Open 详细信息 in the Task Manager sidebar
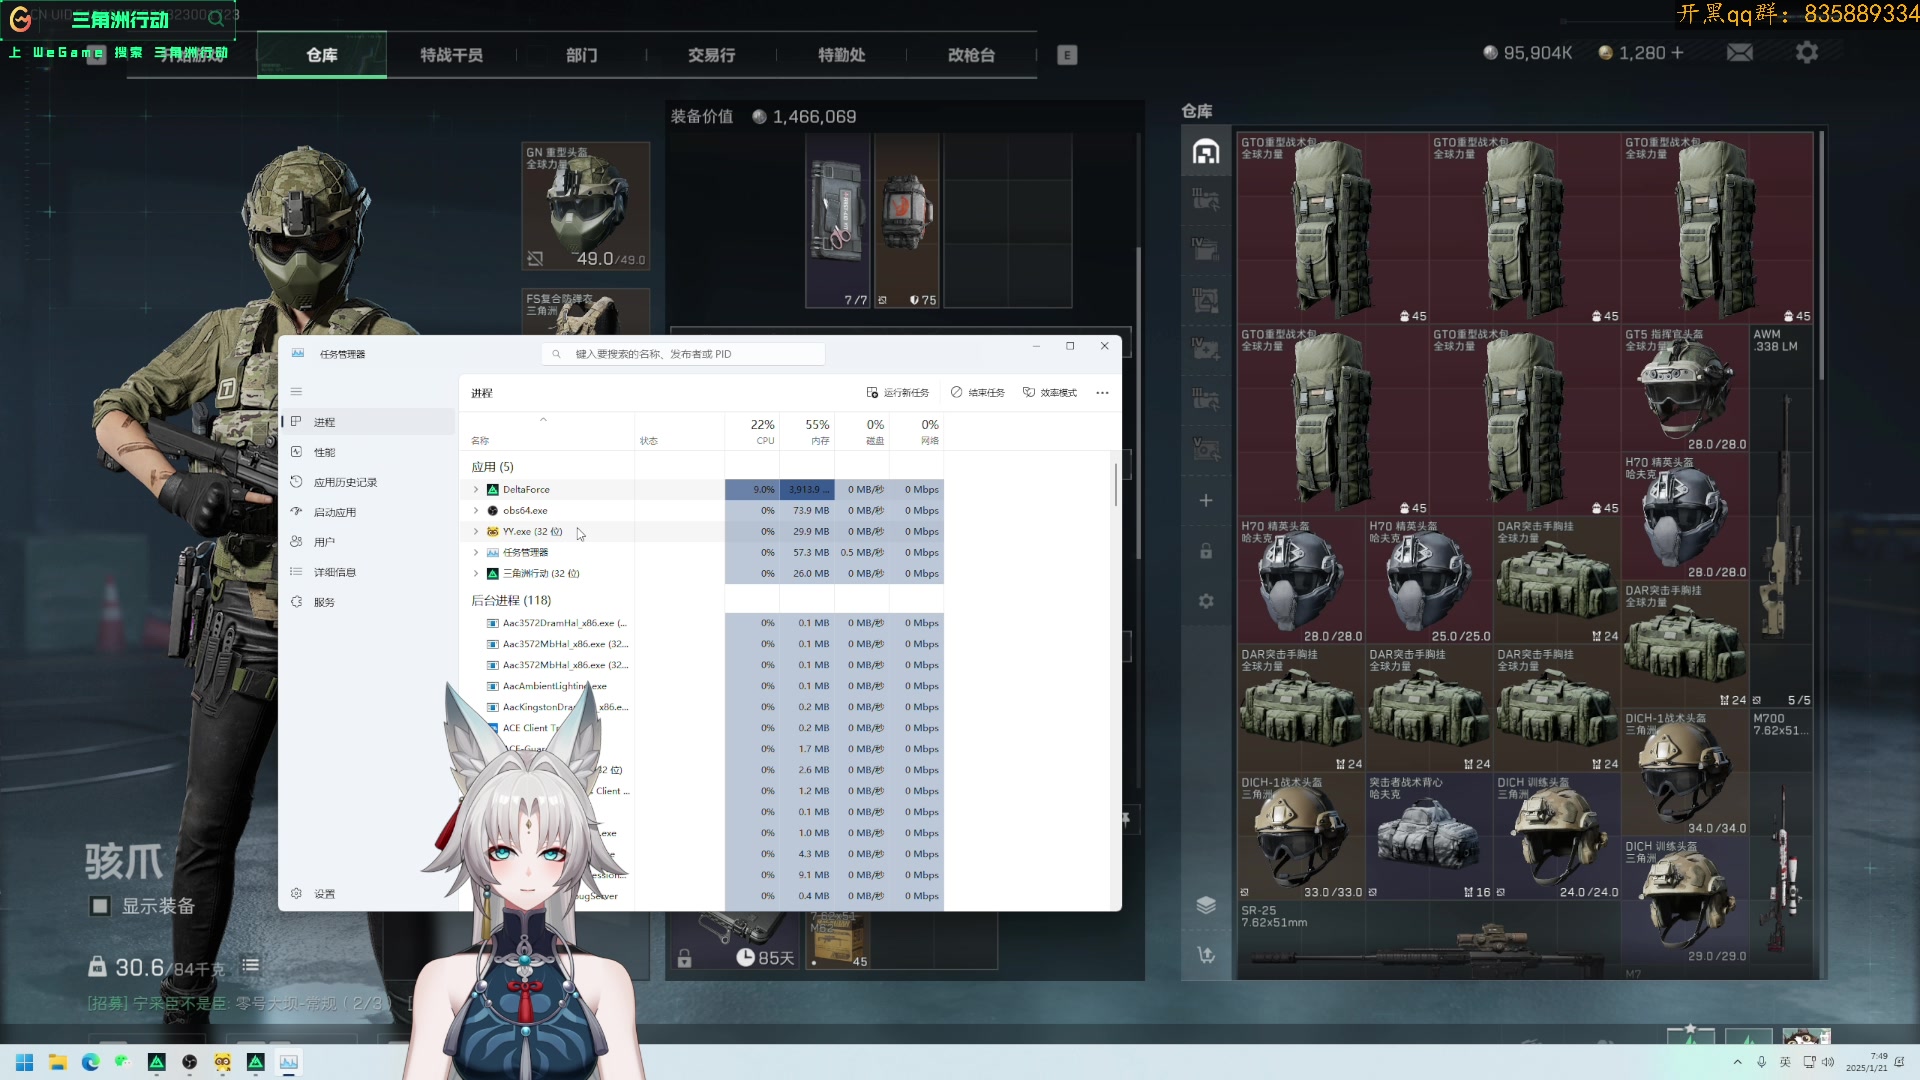The height and width of the screenshot is (1080, 1920). 368,572
